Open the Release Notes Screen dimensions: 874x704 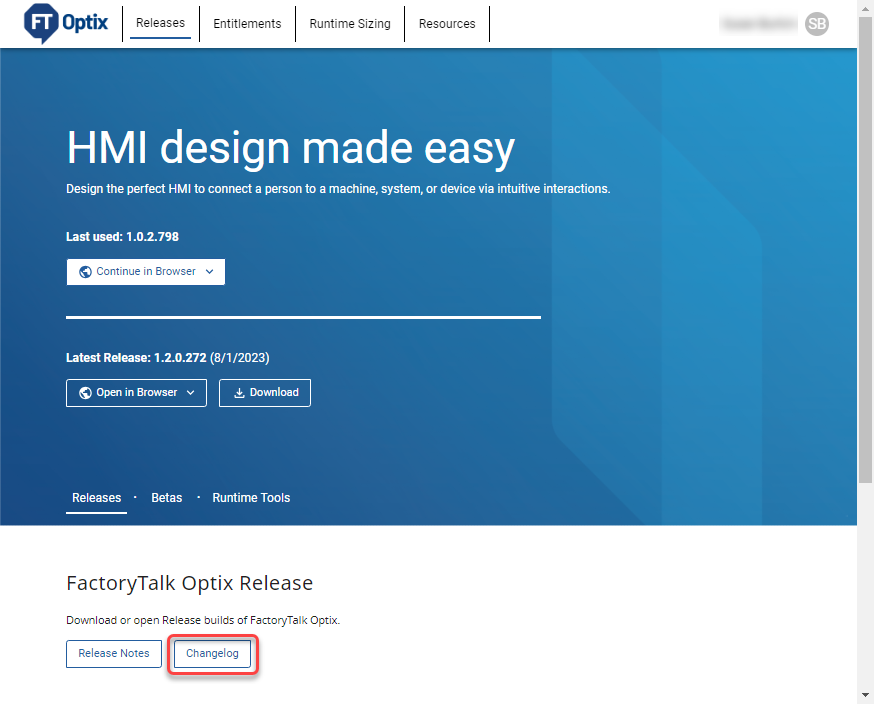coord(114,654)
